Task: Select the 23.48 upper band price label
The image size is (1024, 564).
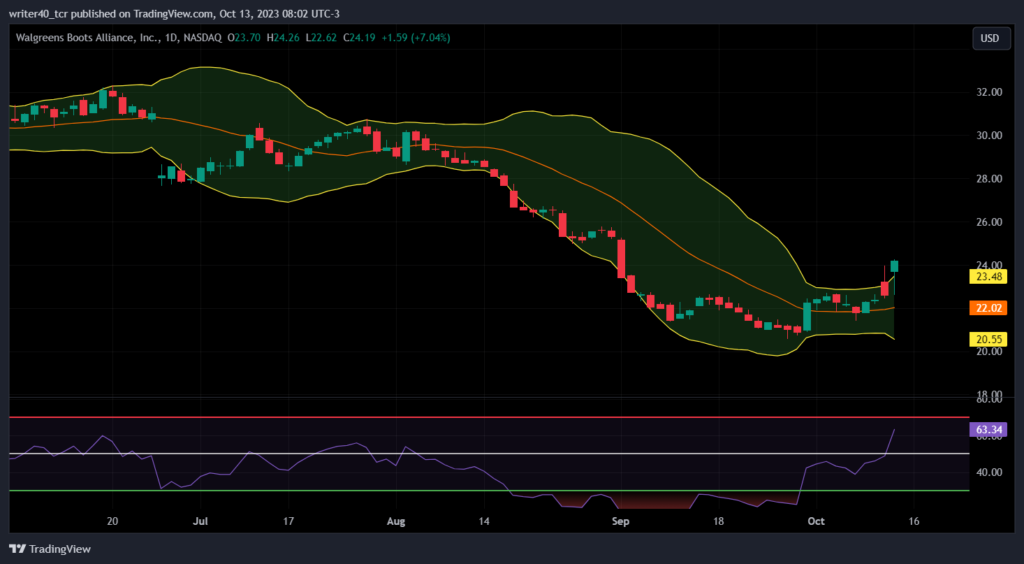Action: pyautogui.click(x=988, y=276)
